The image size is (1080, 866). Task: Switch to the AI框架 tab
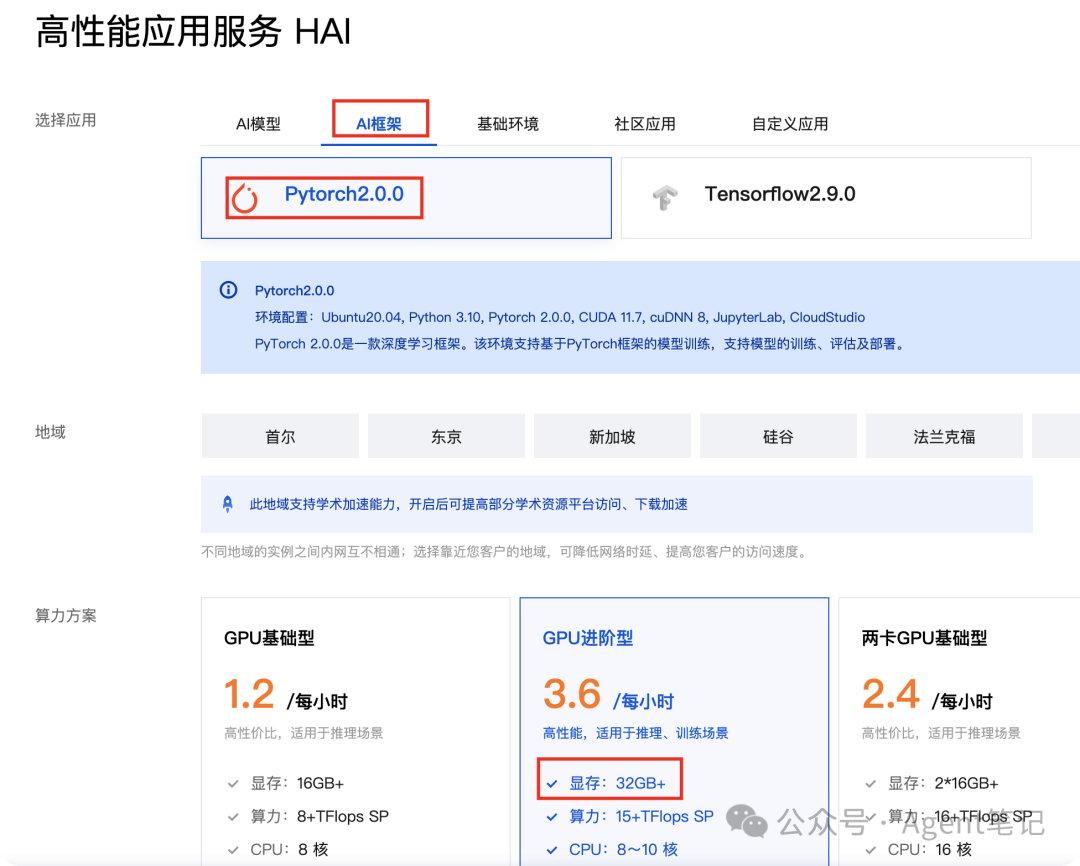379,124
